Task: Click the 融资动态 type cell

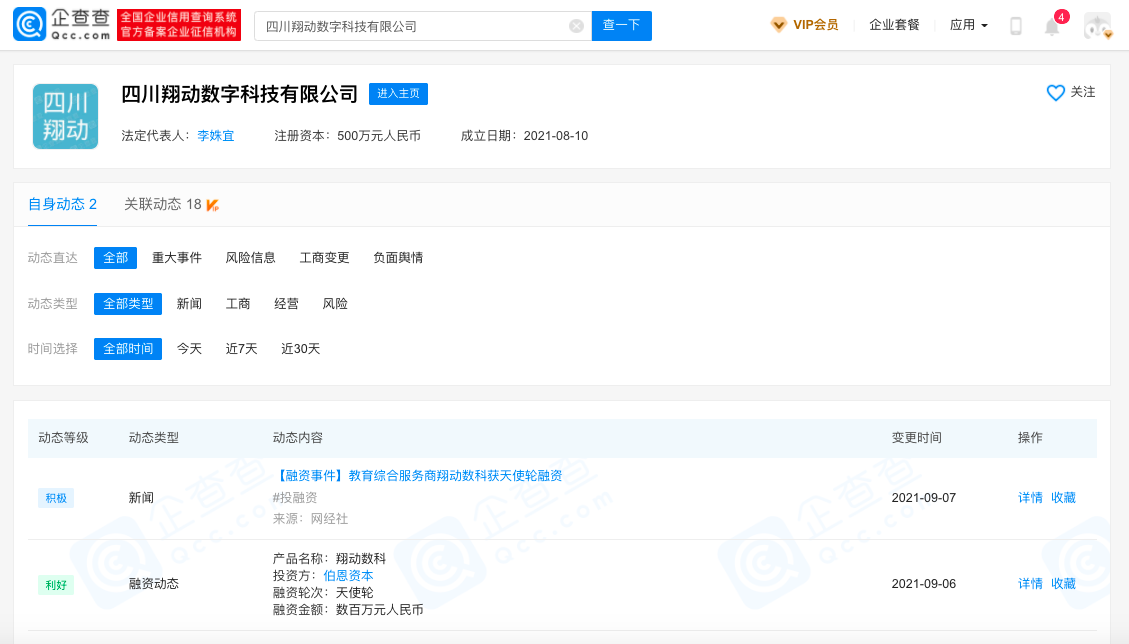Action: (153, 583)
